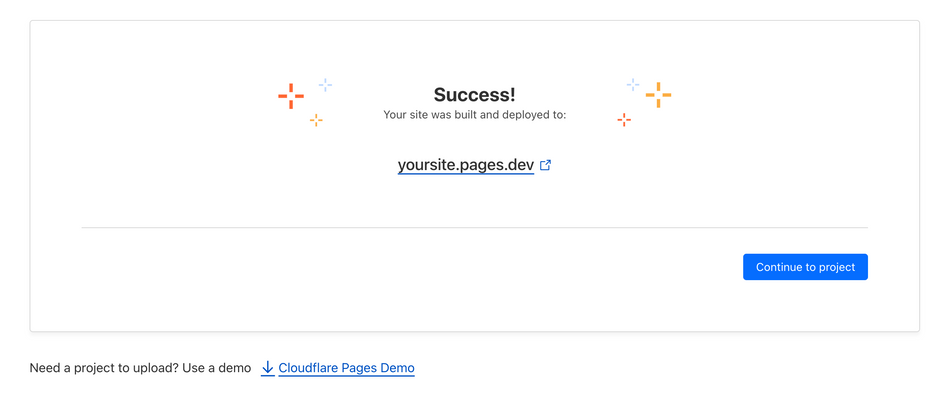Screen dimensions: 948x405
Task: Click the "Need a project to upload?" text
Action: [104, 368]
